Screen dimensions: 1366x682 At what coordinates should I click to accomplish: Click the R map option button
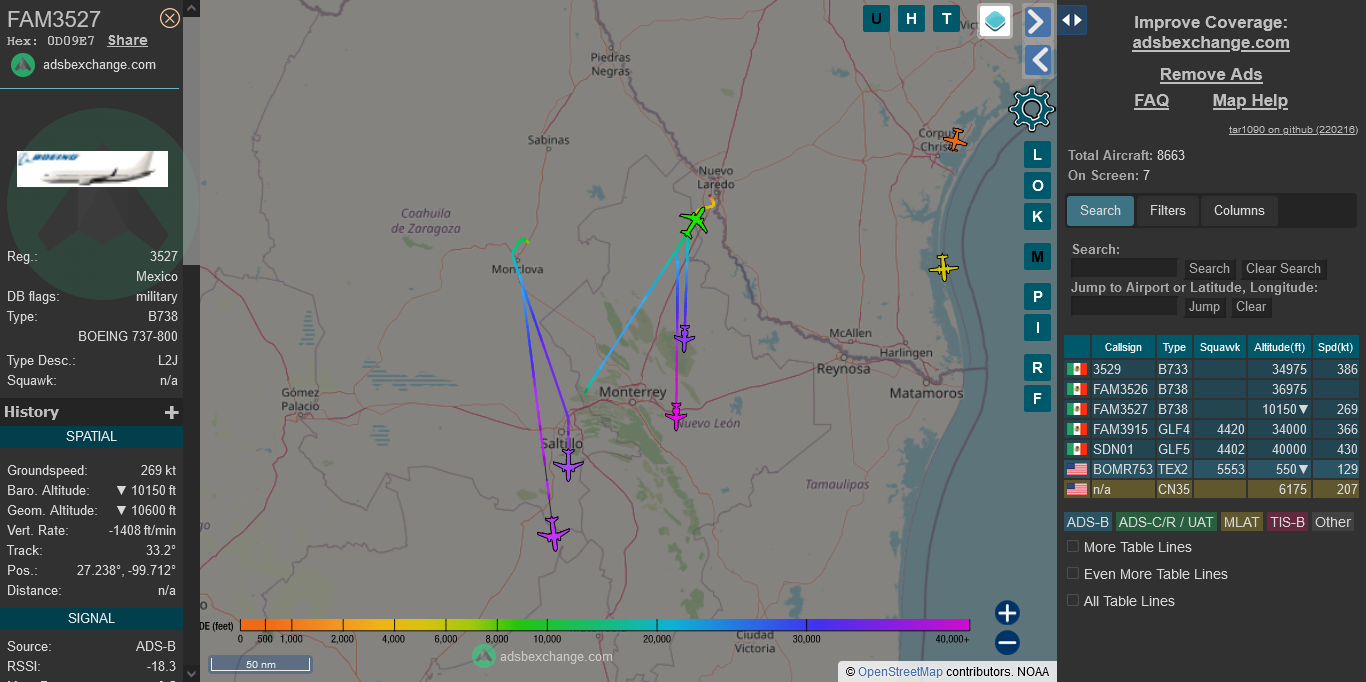[1037, 368]
